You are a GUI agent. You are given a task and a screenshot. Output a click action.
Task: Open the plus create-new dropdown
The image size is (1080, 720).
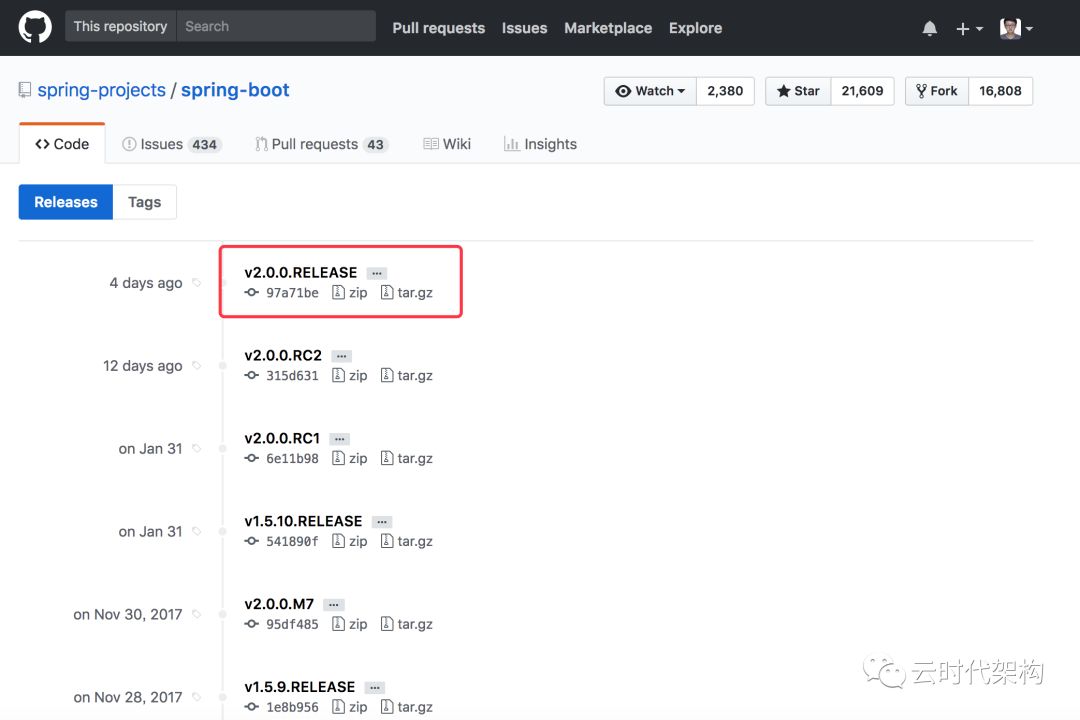click(x=969, y=28)
